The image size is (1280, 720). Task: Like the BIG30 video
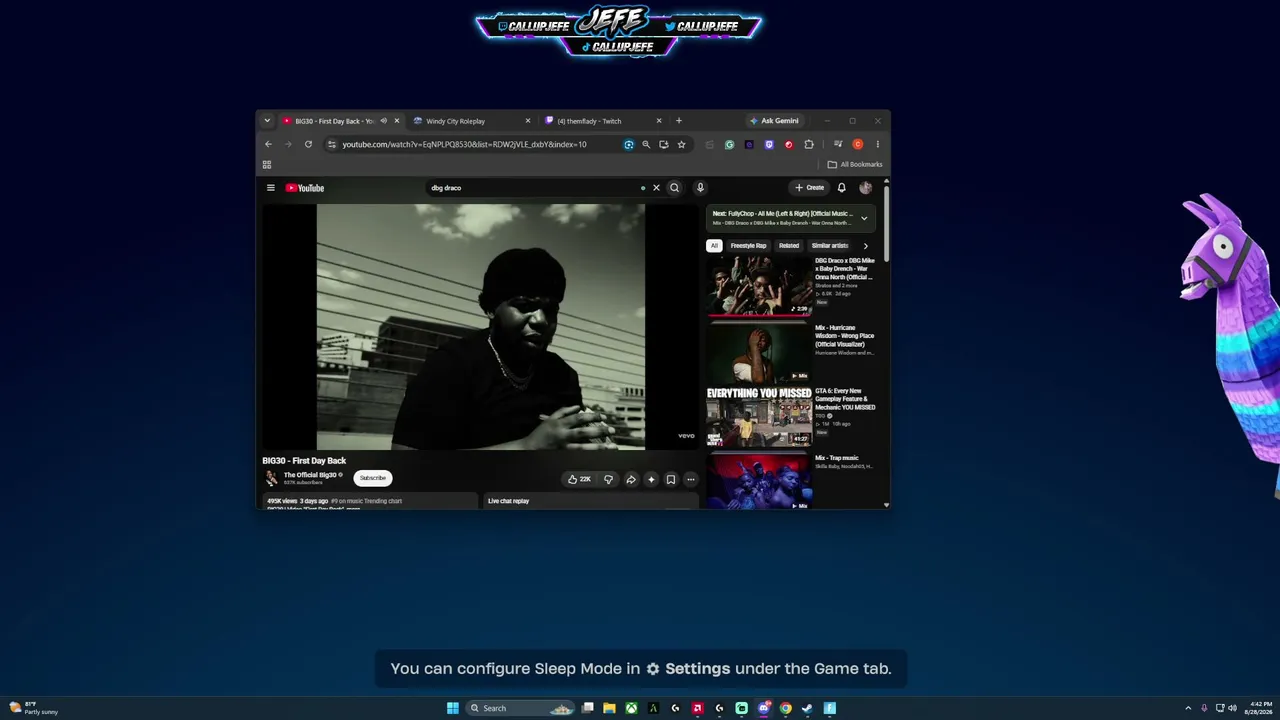tap(579, 479)
